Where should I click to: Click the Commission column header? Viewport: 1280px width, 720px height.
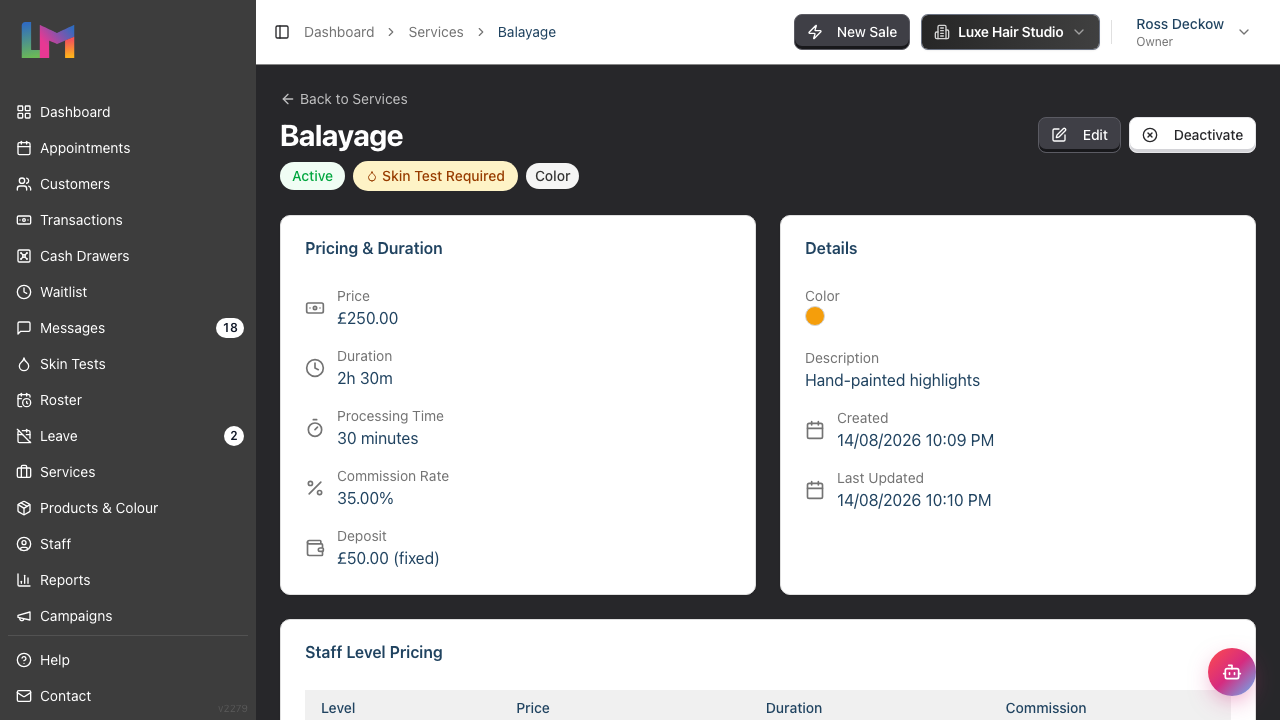[x=1046, y=708]
